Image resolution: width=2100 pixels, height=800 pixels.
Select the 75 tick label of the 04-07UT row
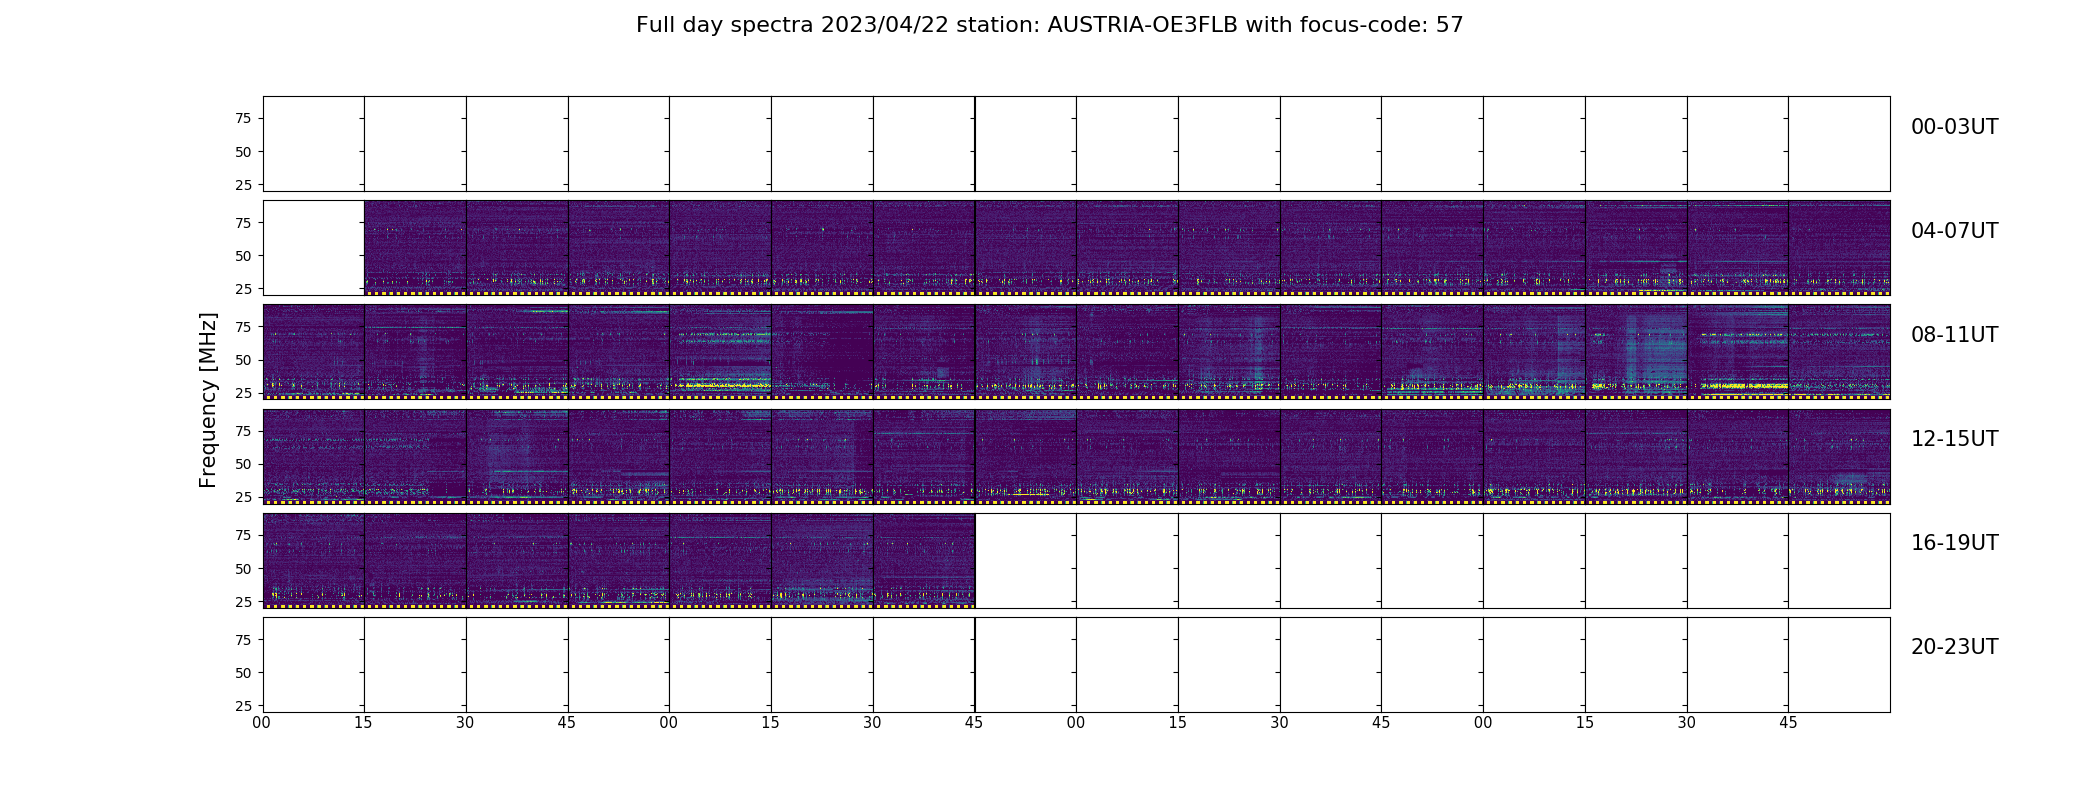tap(243, 223)
